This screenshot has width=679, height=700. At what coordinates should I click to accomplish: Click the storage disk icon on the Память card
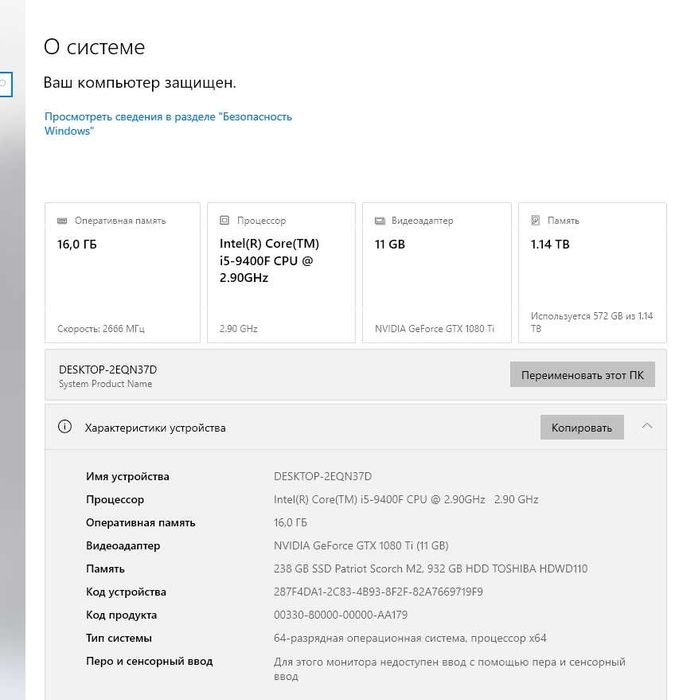click(536, 220)
